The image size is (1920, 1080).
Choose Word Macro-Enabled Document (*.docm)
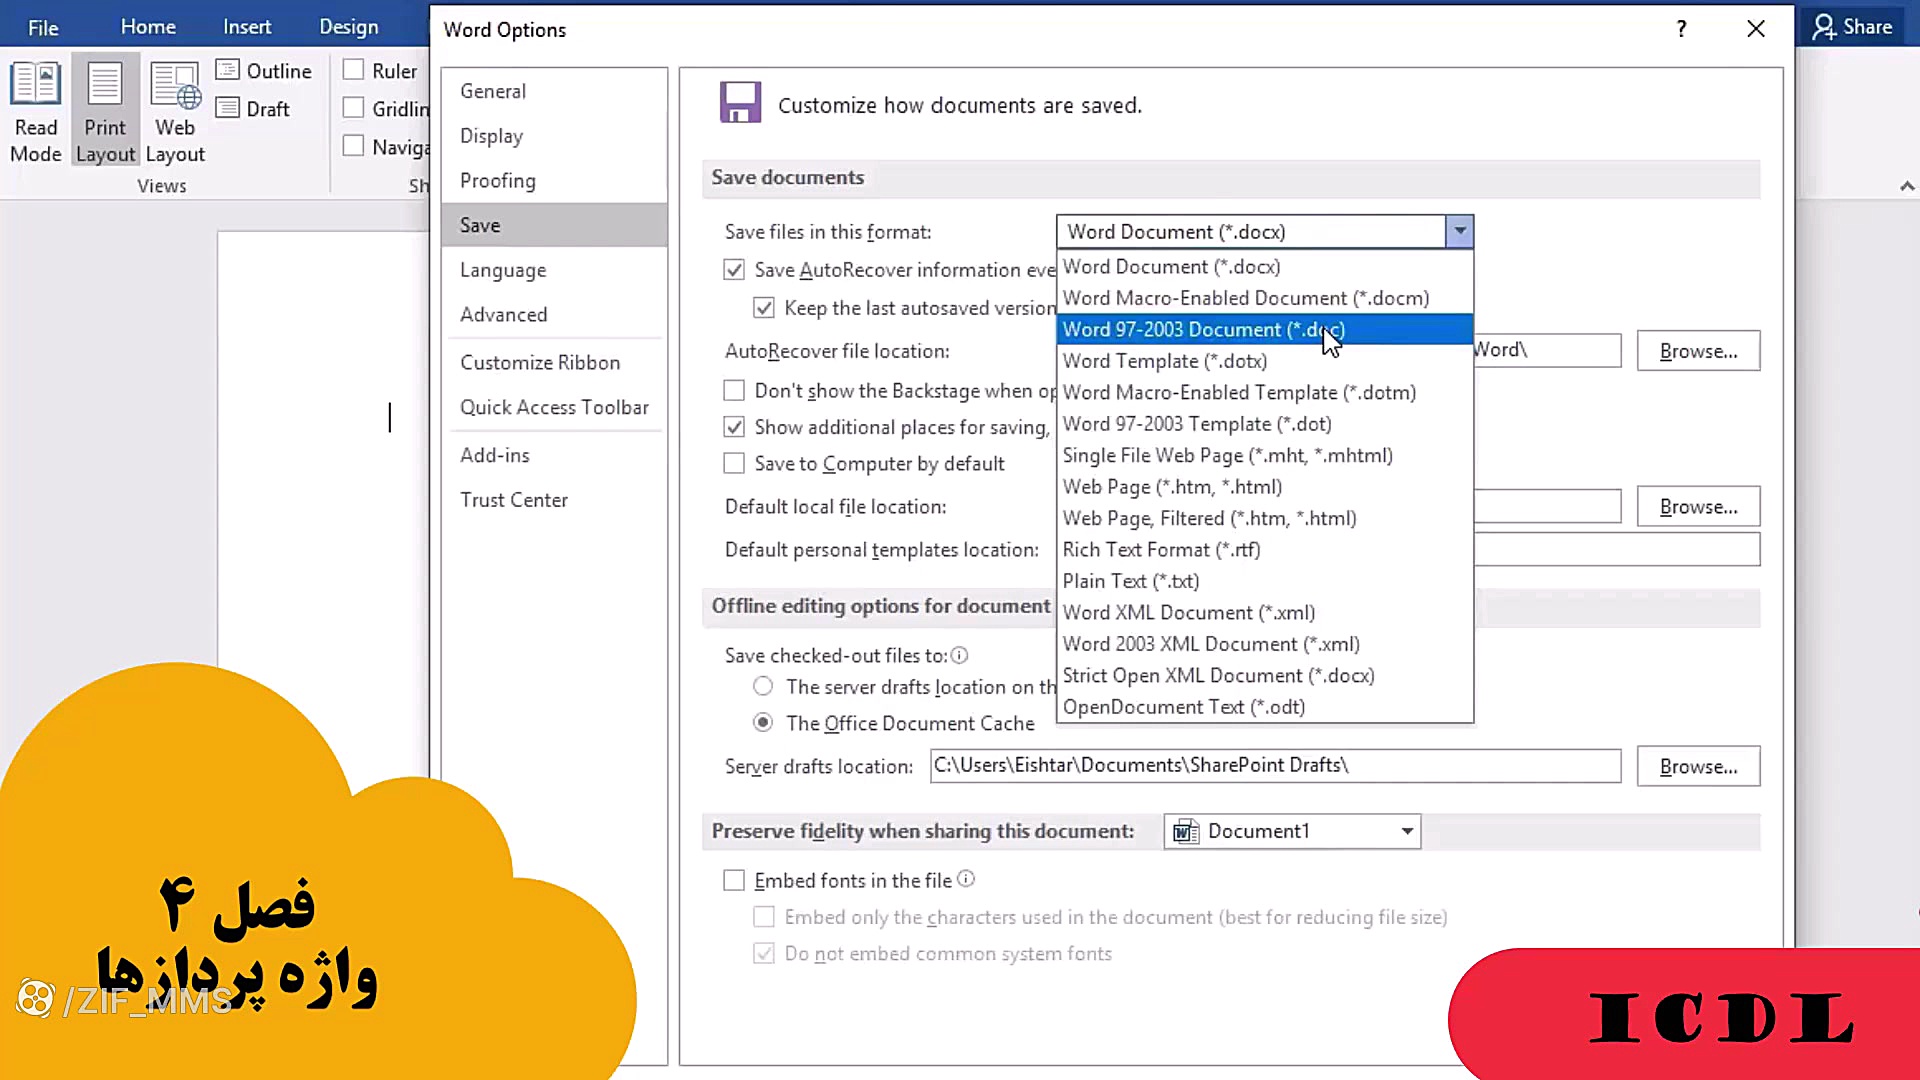point(1265,298)
